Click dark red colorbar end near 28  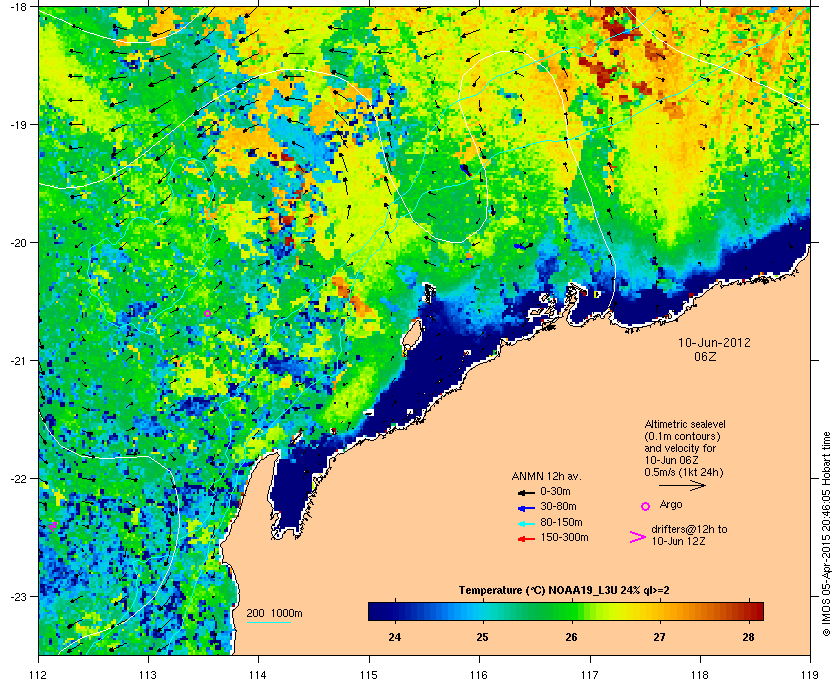[x=754, y=611]
